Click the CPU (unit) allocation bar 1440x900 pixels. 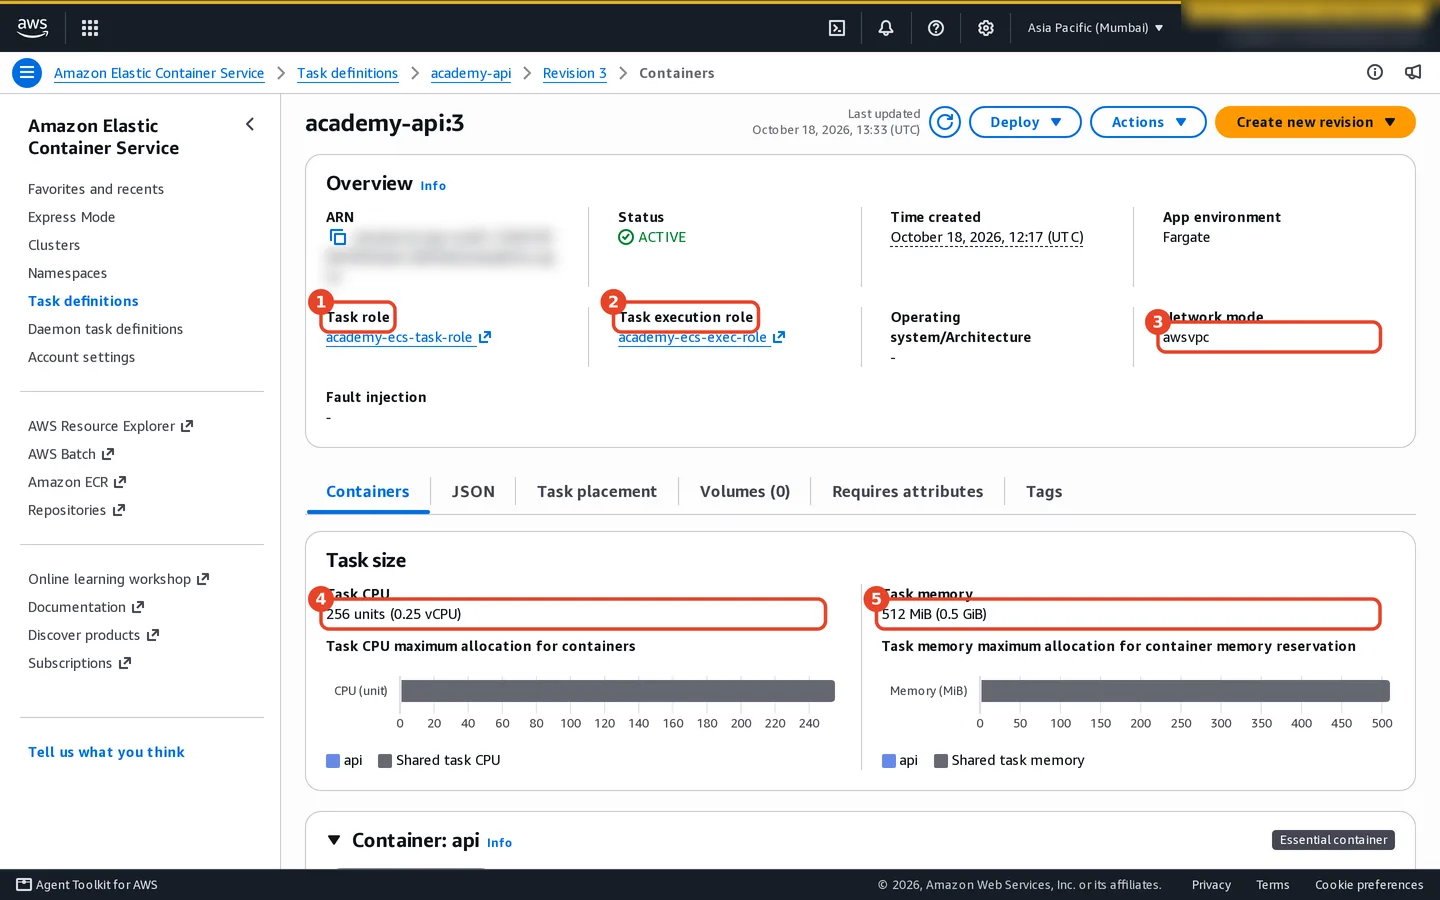click(x=618, y=691)
